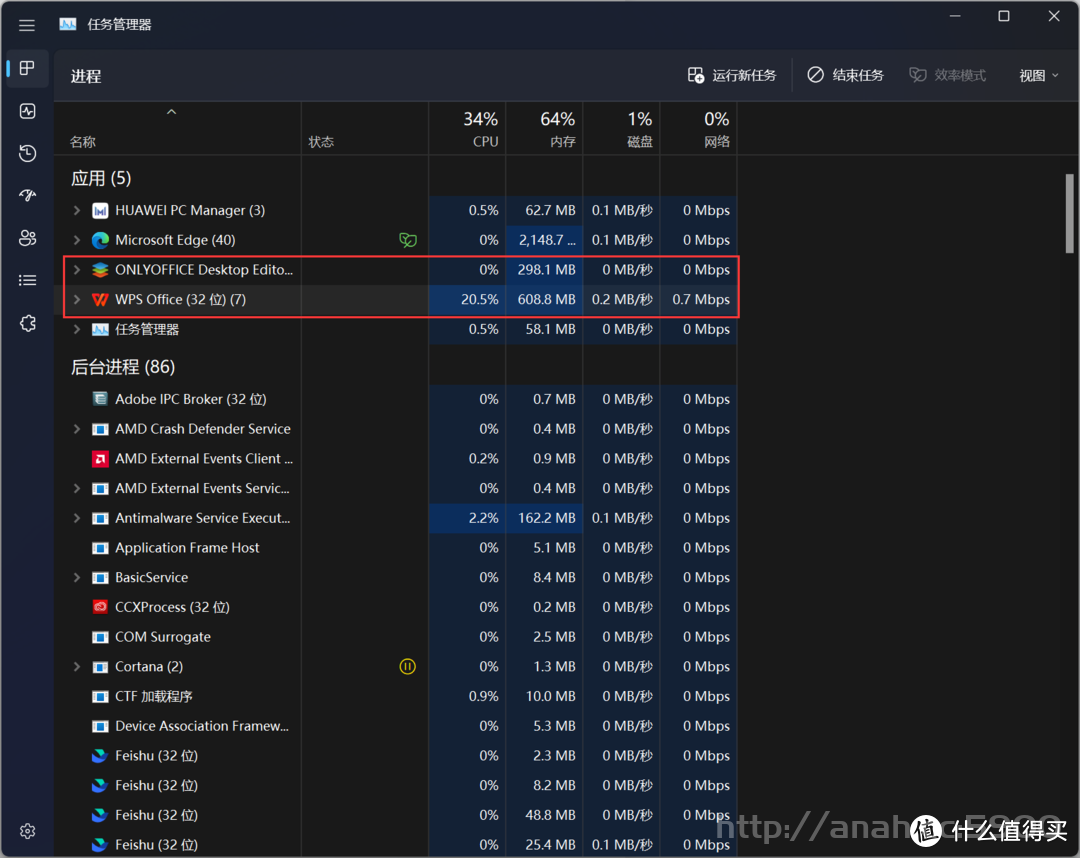This screenshot has height=858, width=1080.
Task: Select WPS Office 20.5% CPU cell
Action: click(468, 300)
